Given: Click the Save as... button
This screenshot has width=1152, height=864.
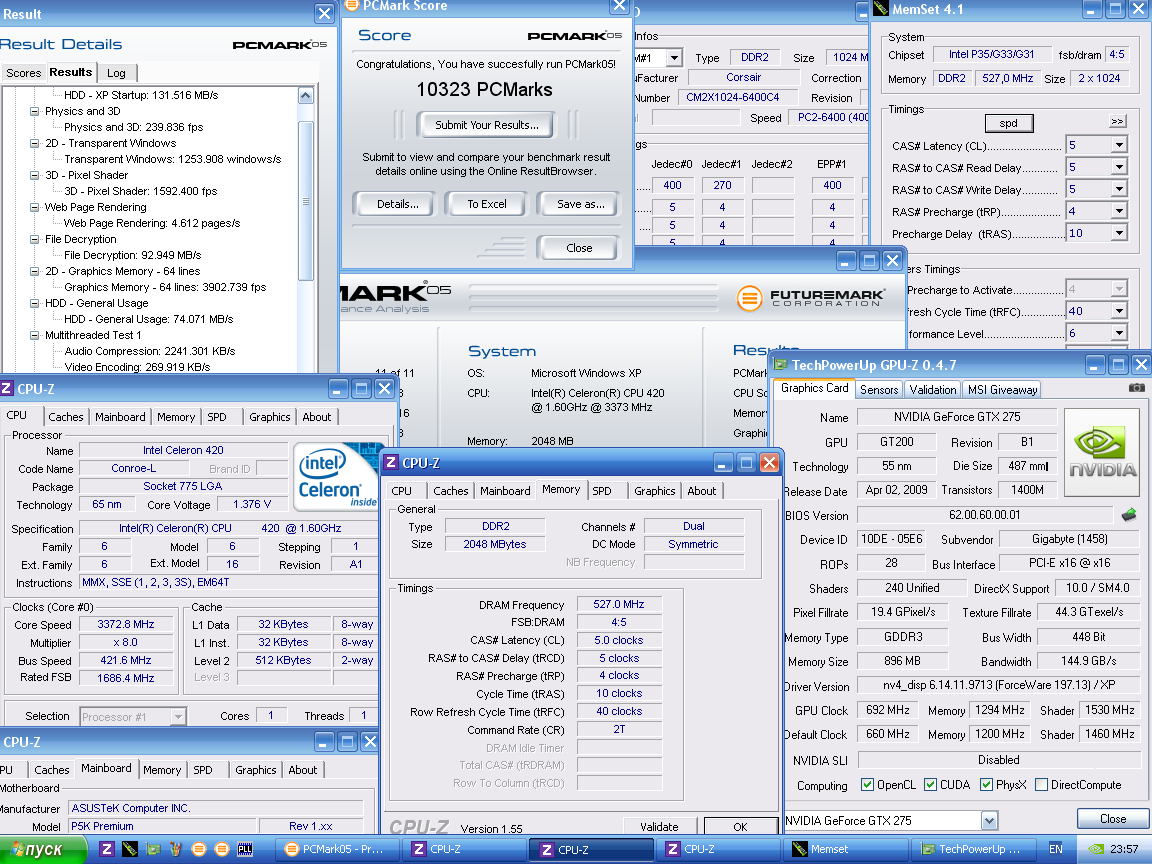Looking at the screenshot, I should tap(580, 204).
